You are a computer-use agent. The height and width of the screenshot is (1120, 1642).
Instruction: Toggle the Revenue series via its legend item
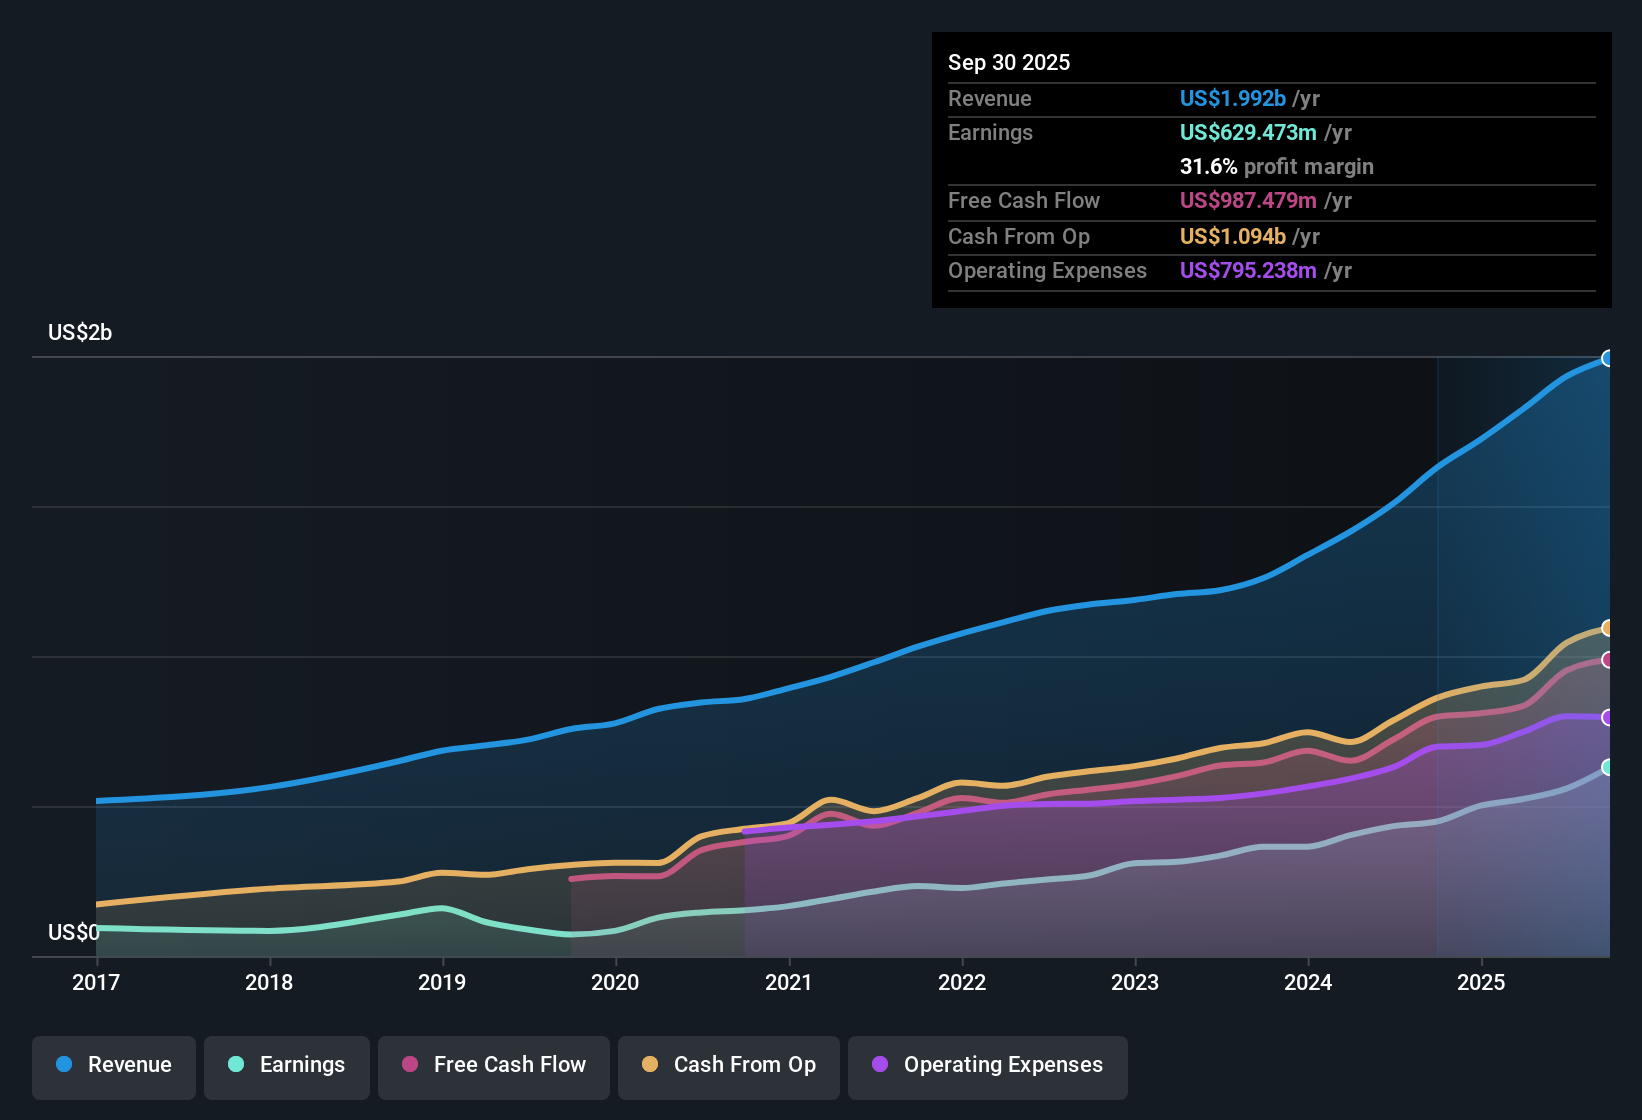click(113, 1065)
